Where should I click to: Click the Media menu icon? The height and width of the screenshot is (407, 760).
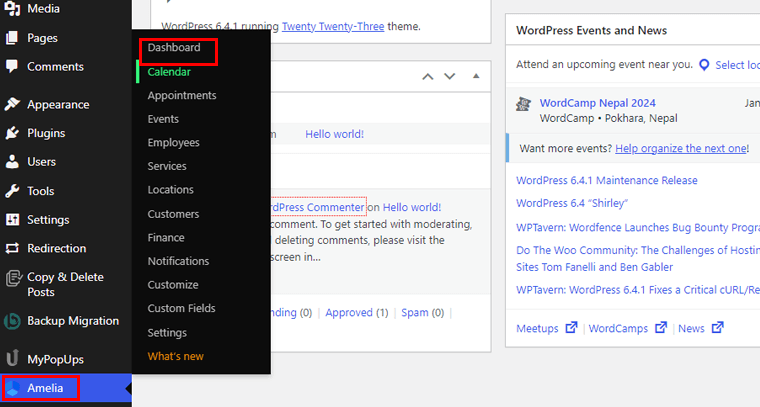(x=12, y=9)
